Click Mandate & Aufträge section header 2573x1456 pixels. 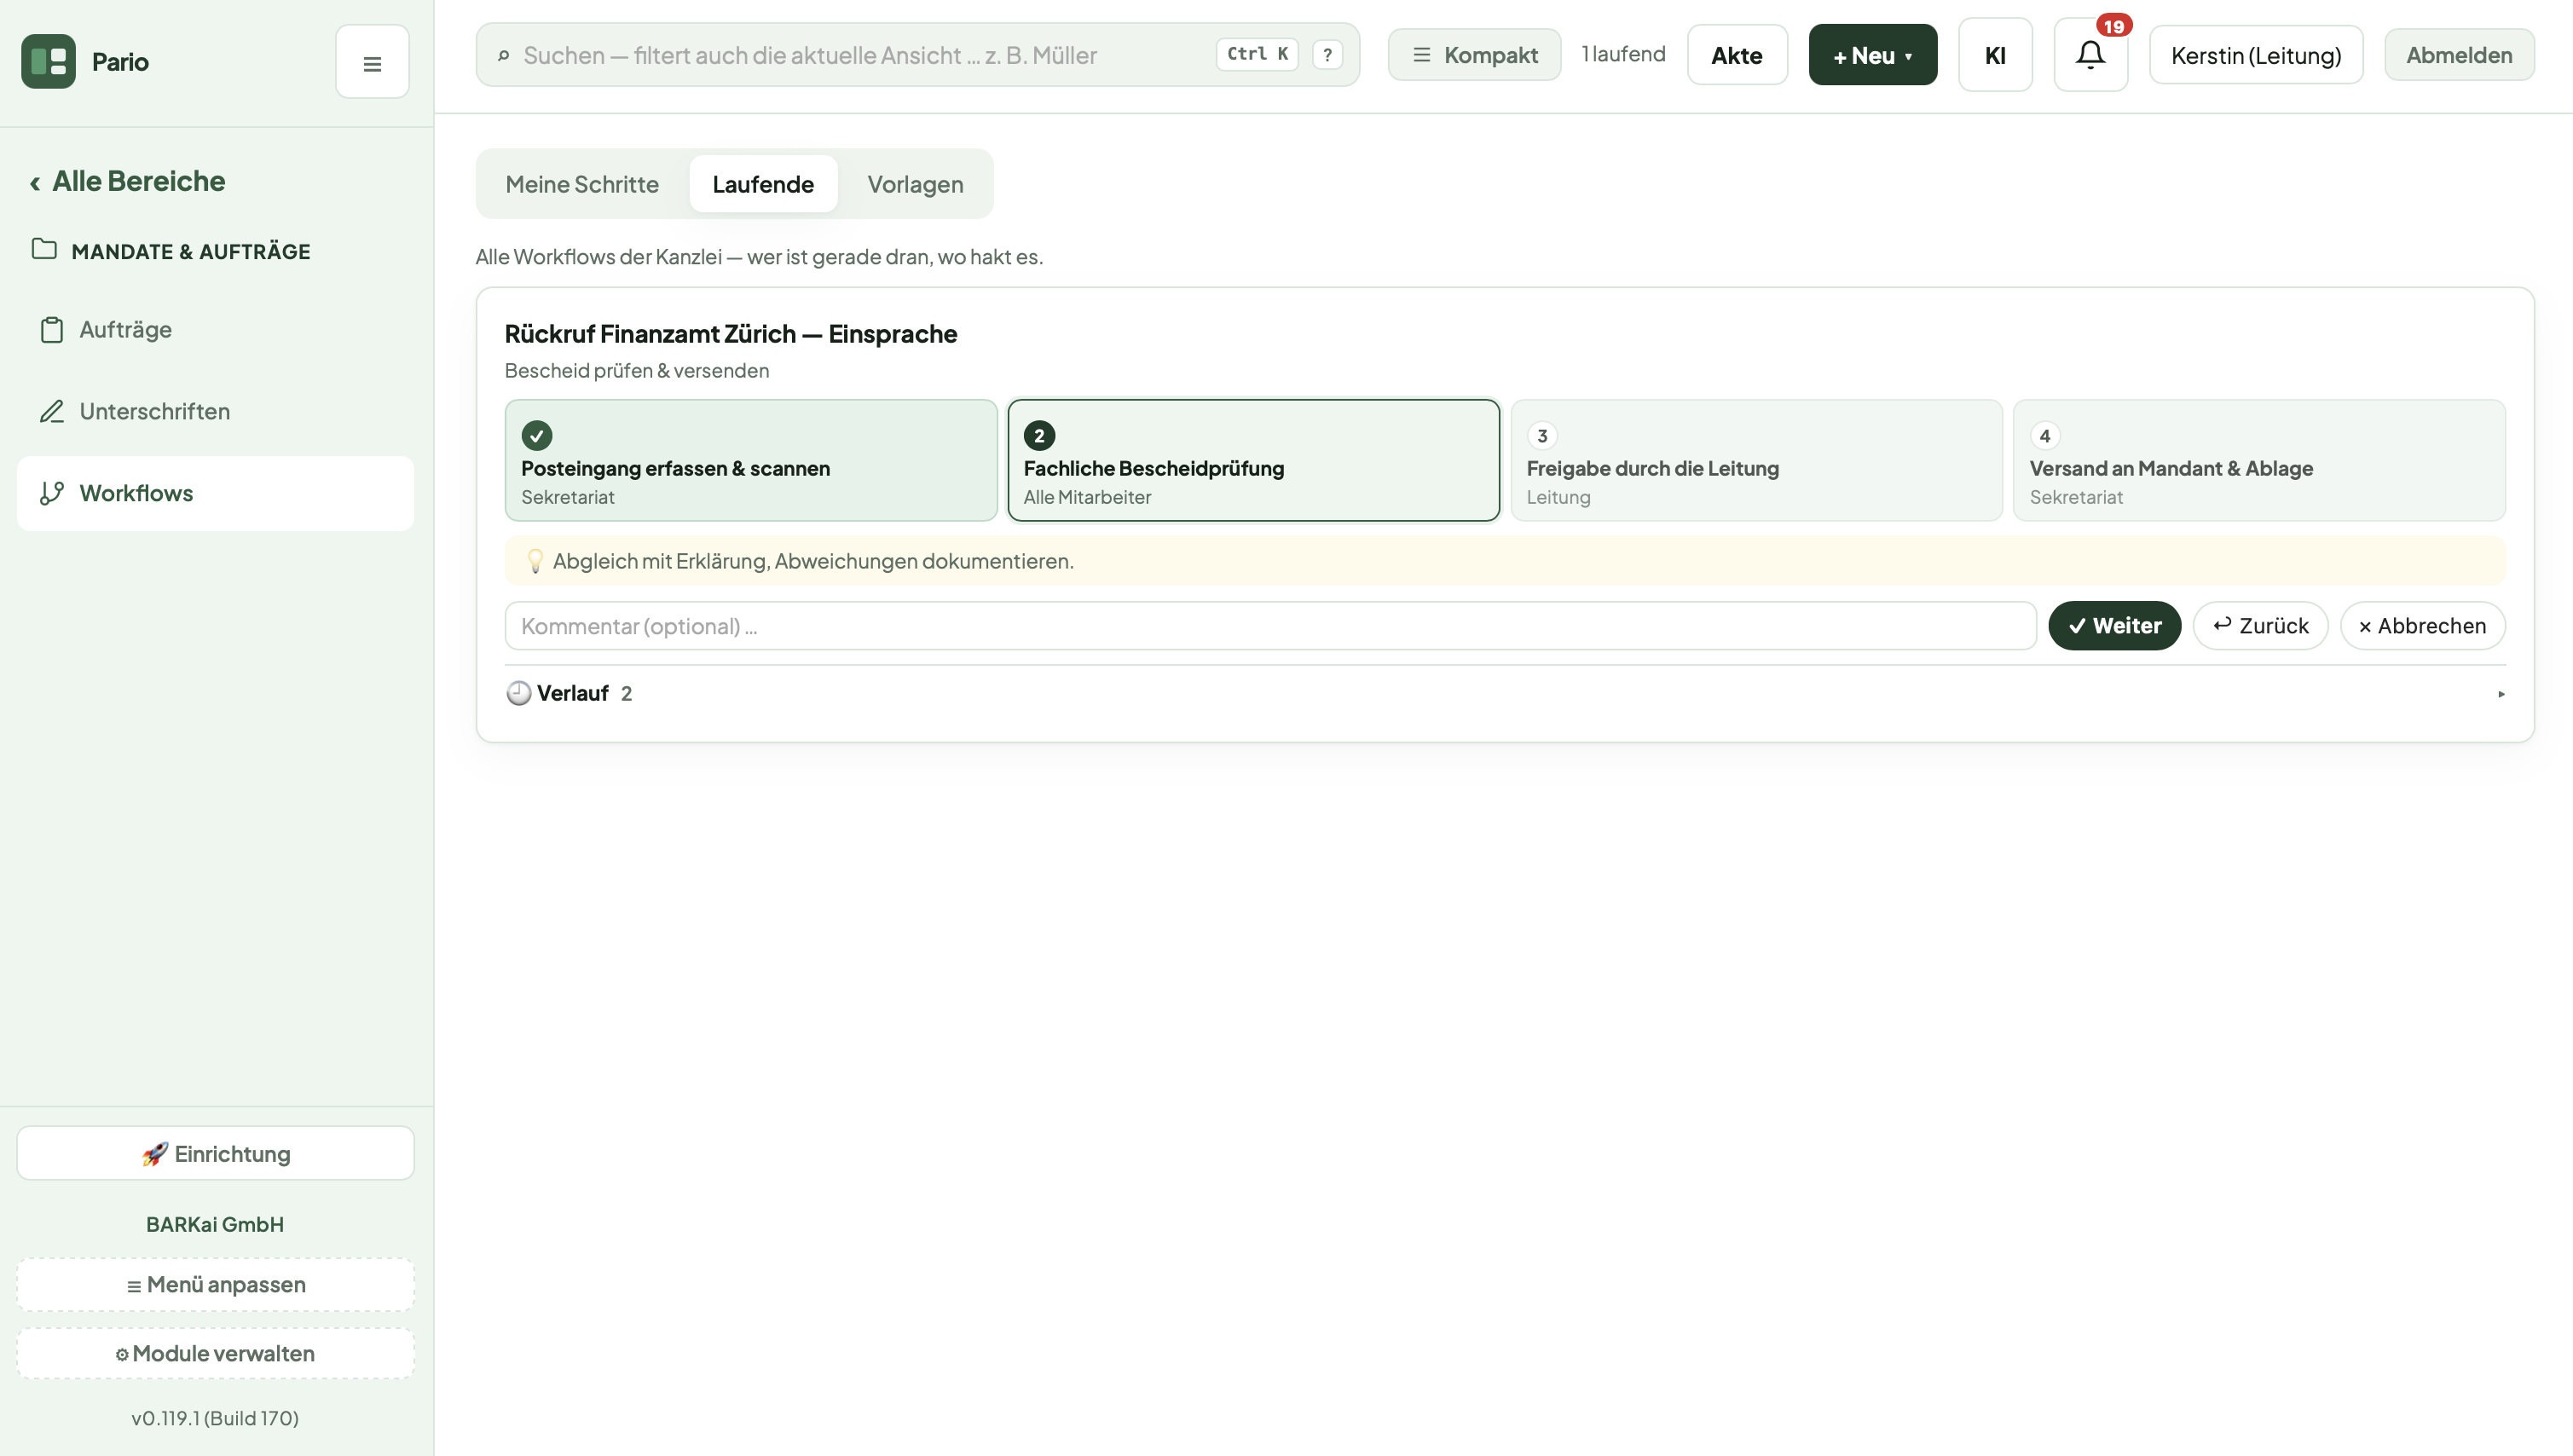(191, 251)
